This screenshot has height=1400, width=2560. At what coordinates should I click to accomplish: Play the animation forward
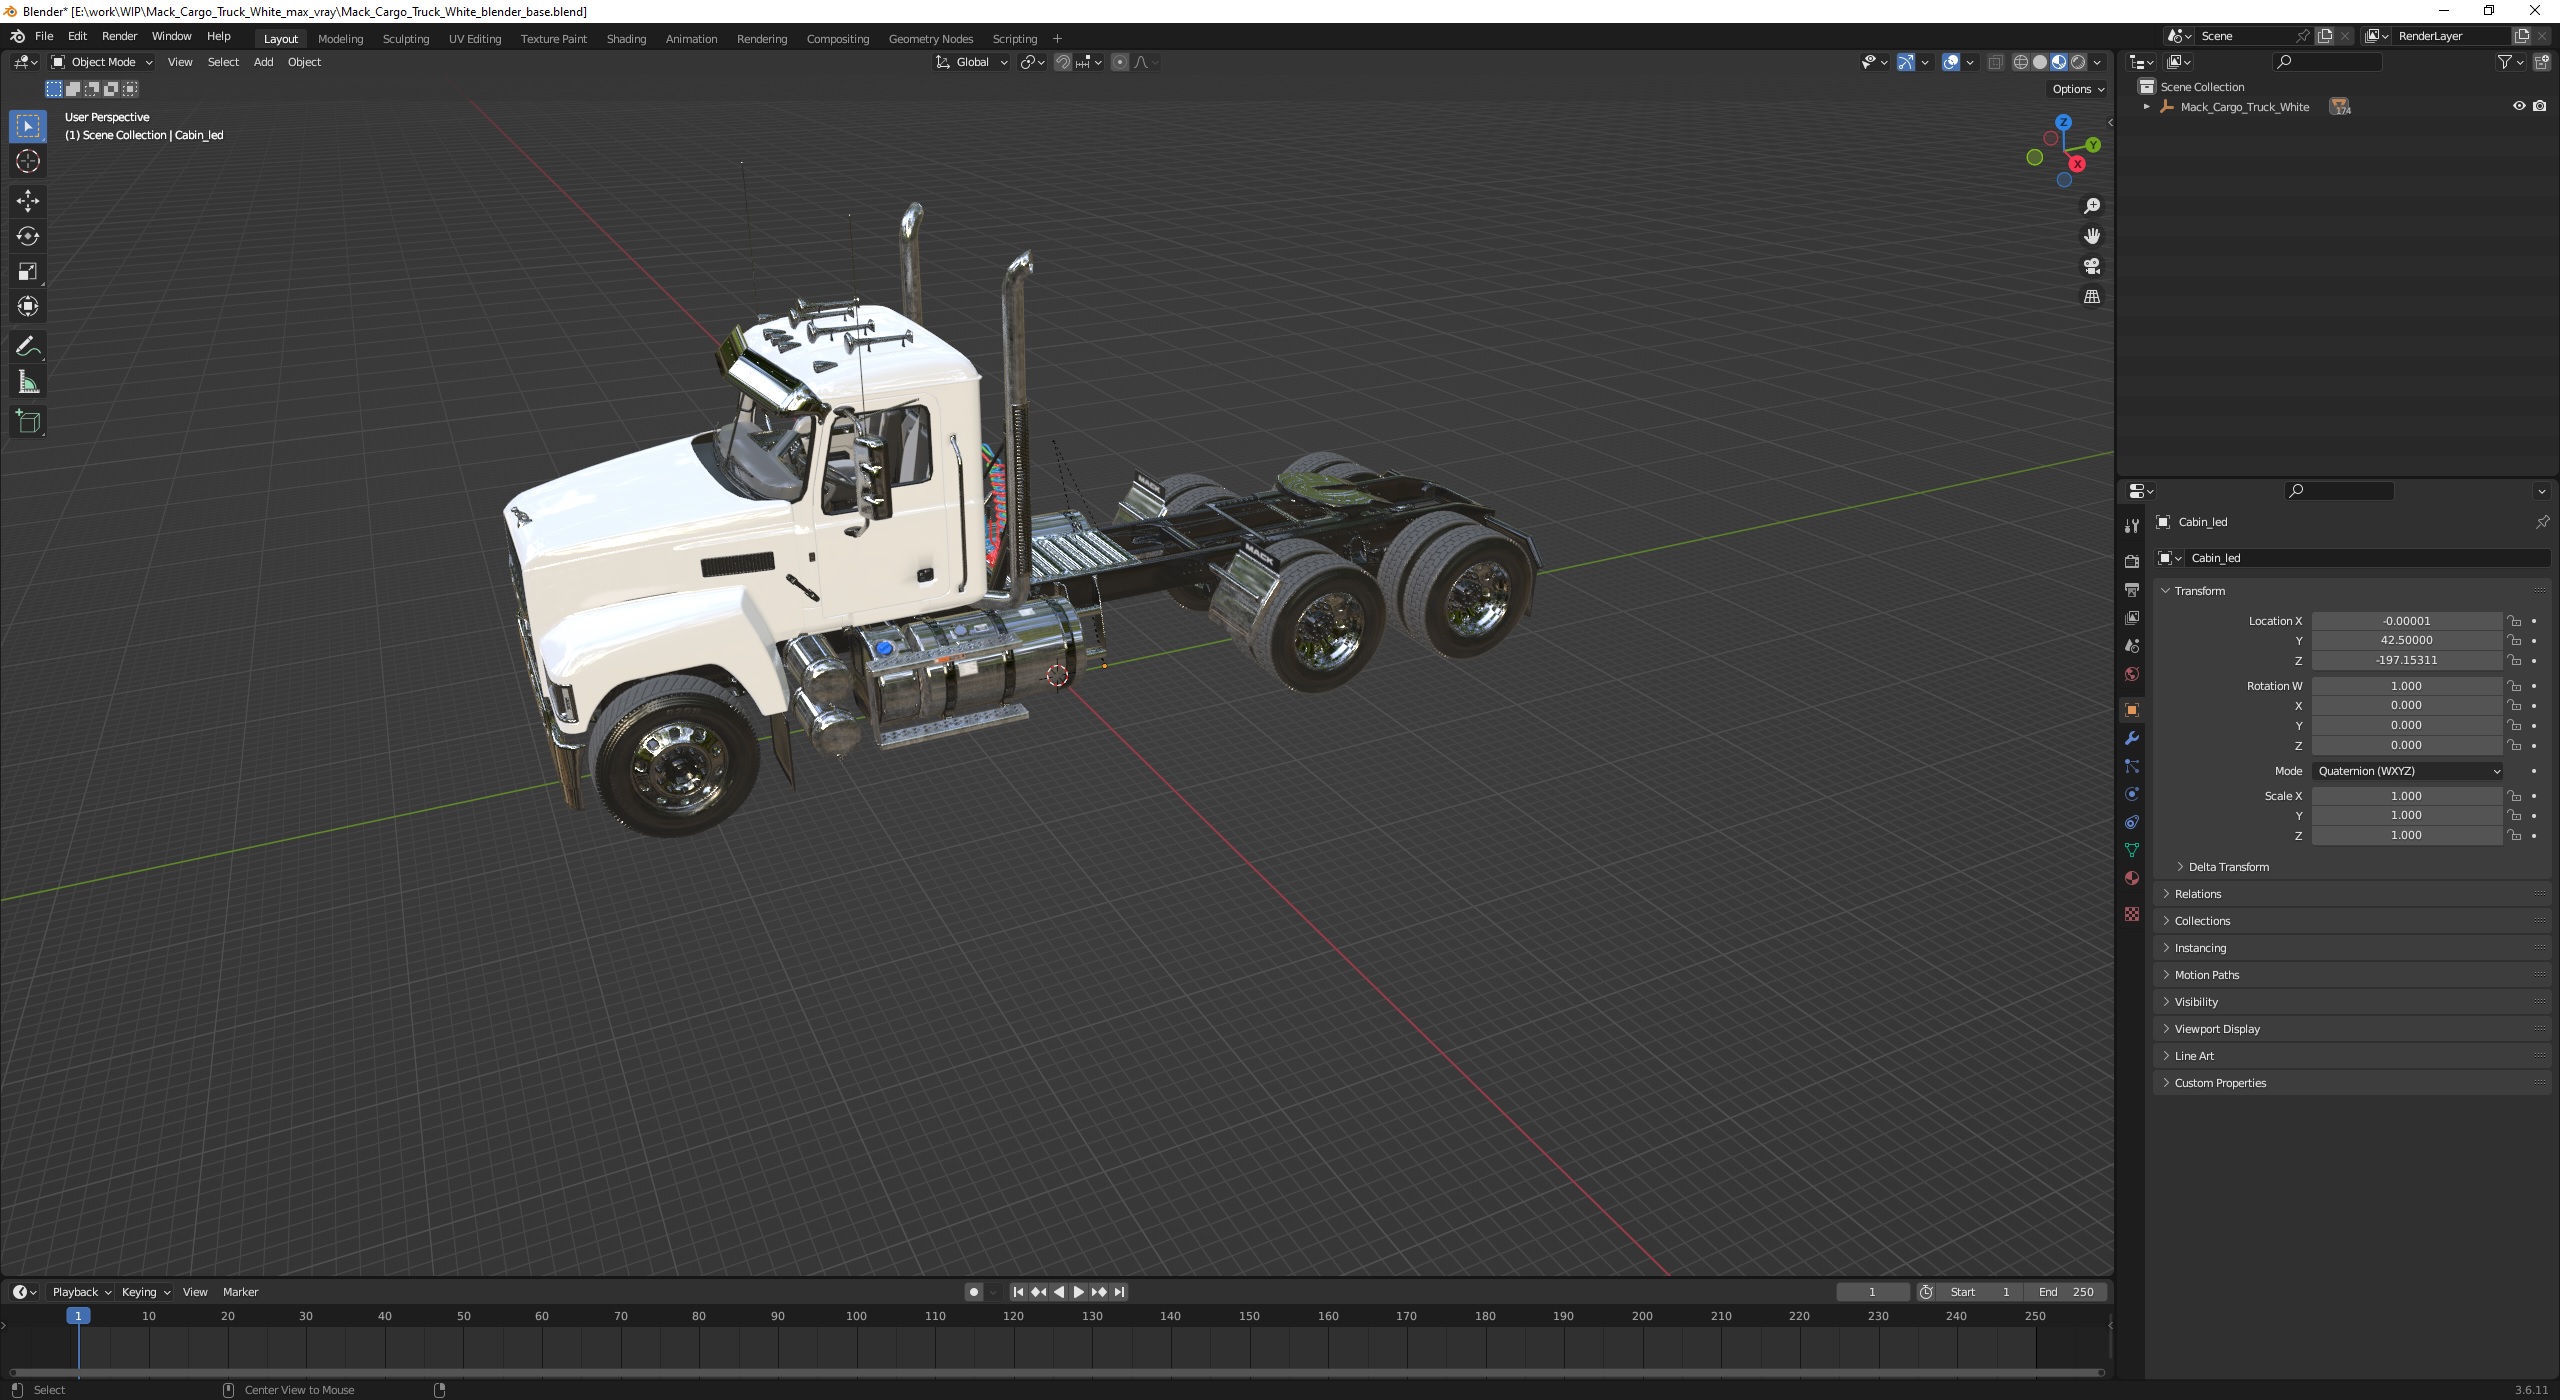click(x=1078, y=1292)
